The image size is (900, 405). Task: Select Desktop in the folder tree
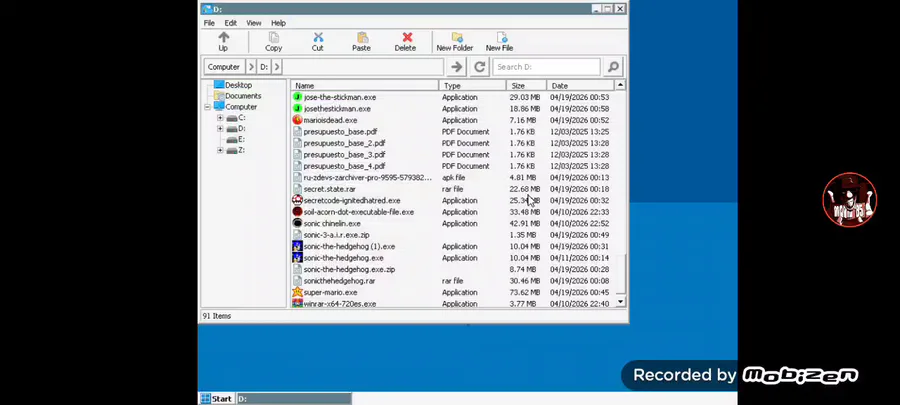coord(238,85)
